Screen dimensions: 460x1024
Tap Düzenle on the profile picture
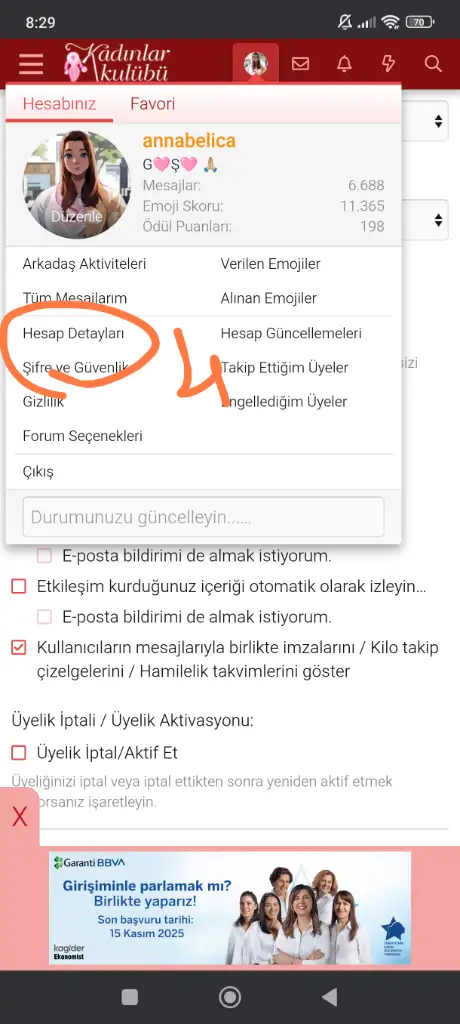(x=76, y=216)
